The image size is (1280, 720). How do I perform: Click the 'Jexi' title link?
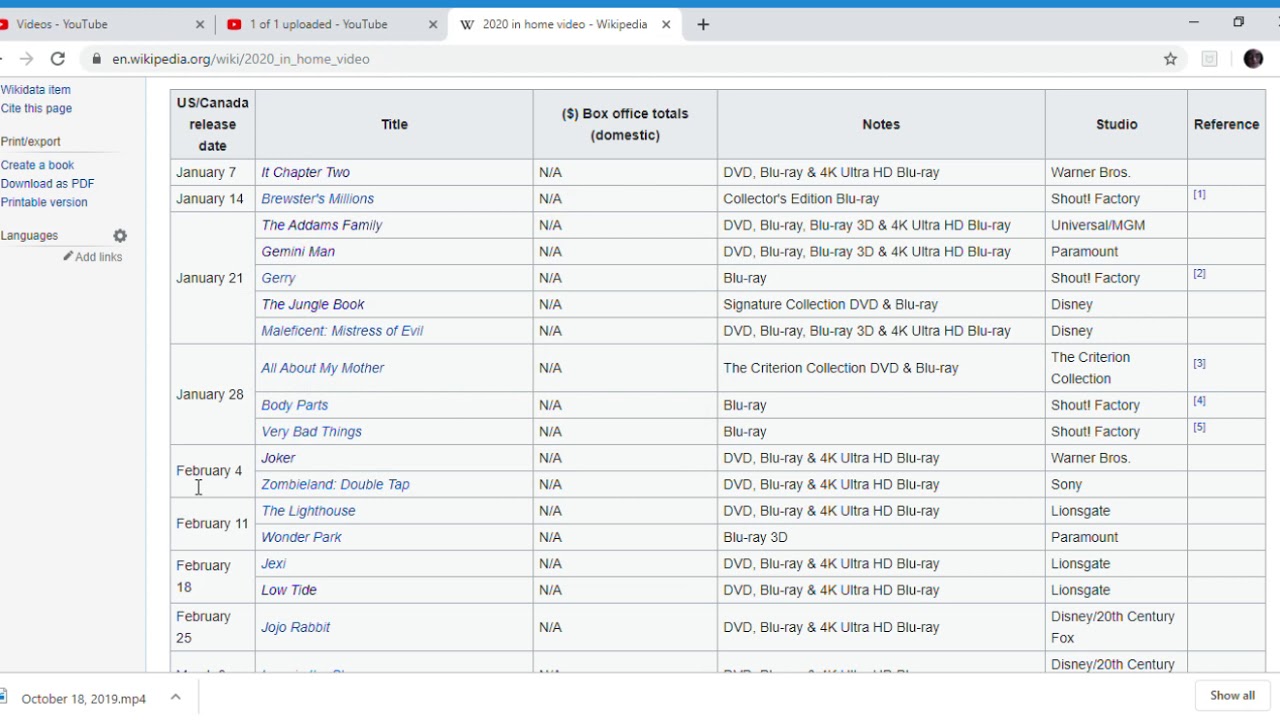273,564
